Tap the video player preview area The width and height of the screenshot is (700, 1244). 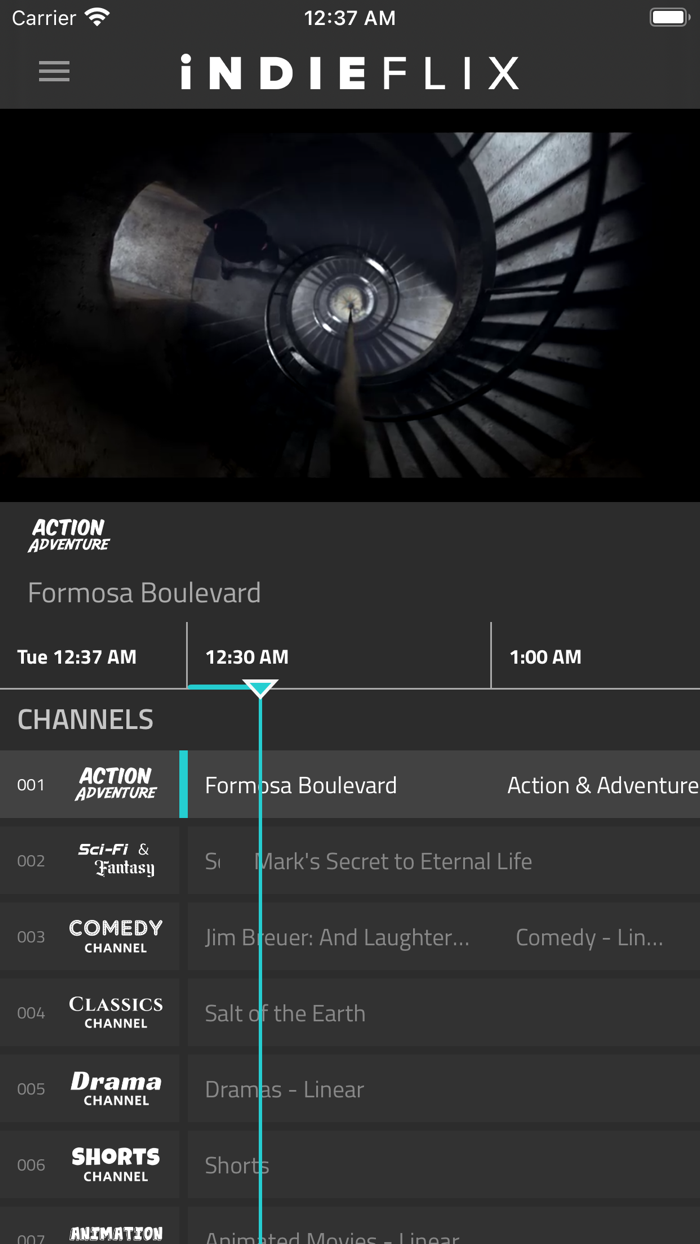point(350,305)
